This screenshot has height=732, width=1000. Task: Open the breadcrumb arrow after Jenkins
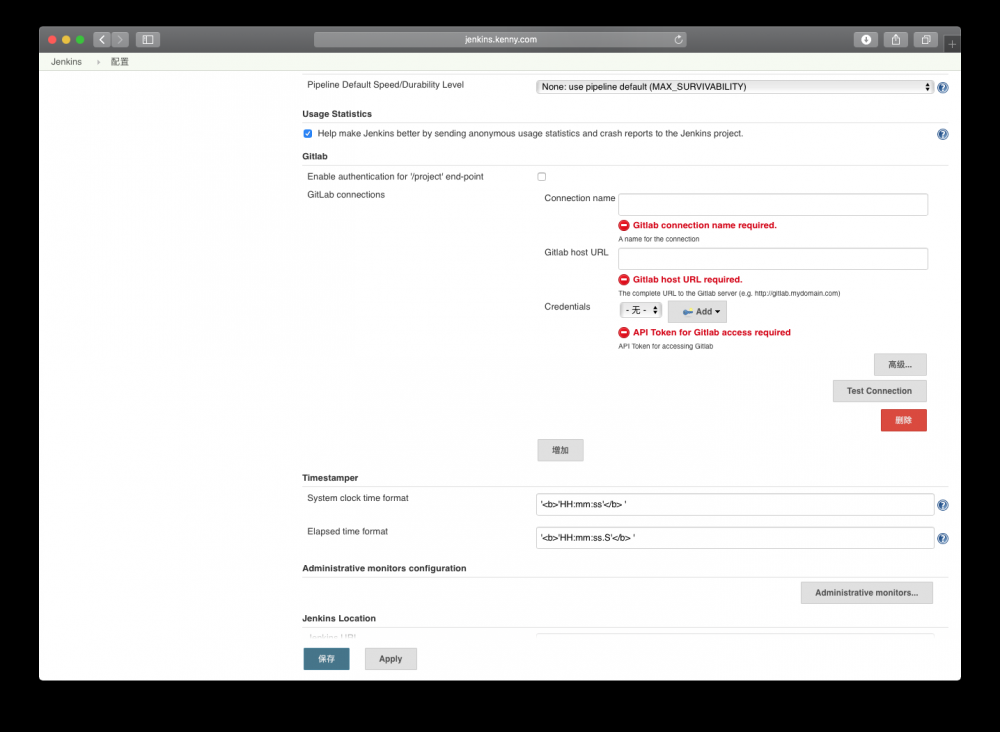coord(98,62)
